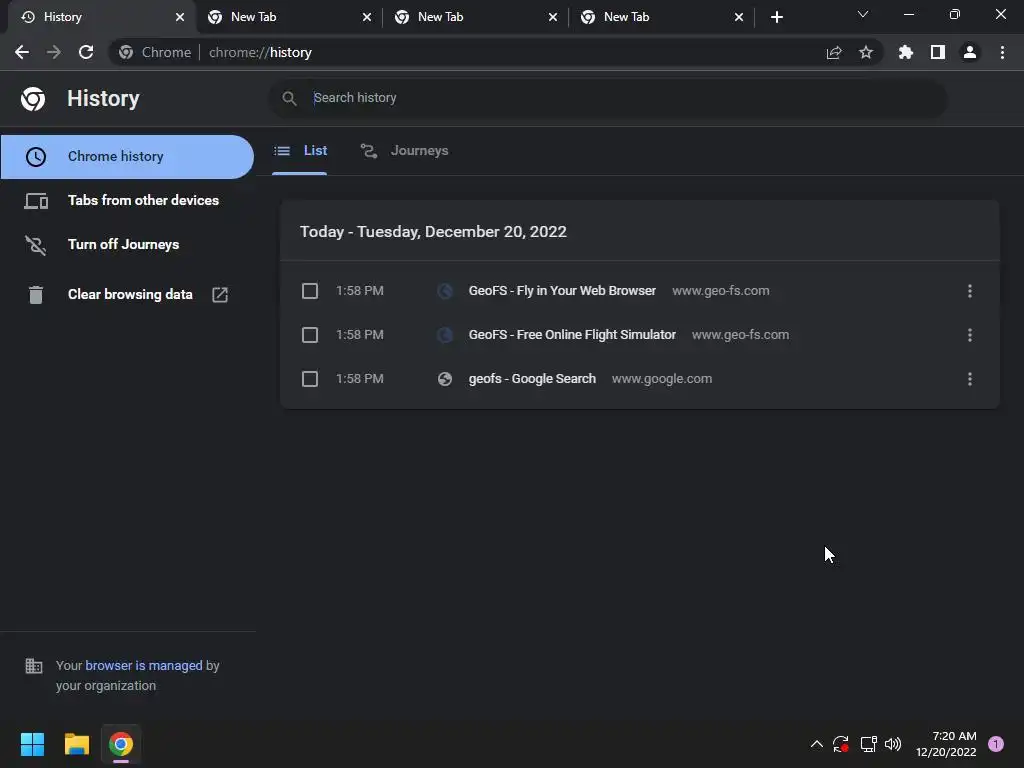Open the volume control in system tray
The height and width of the screenshot is (768, 1024).
893,744
